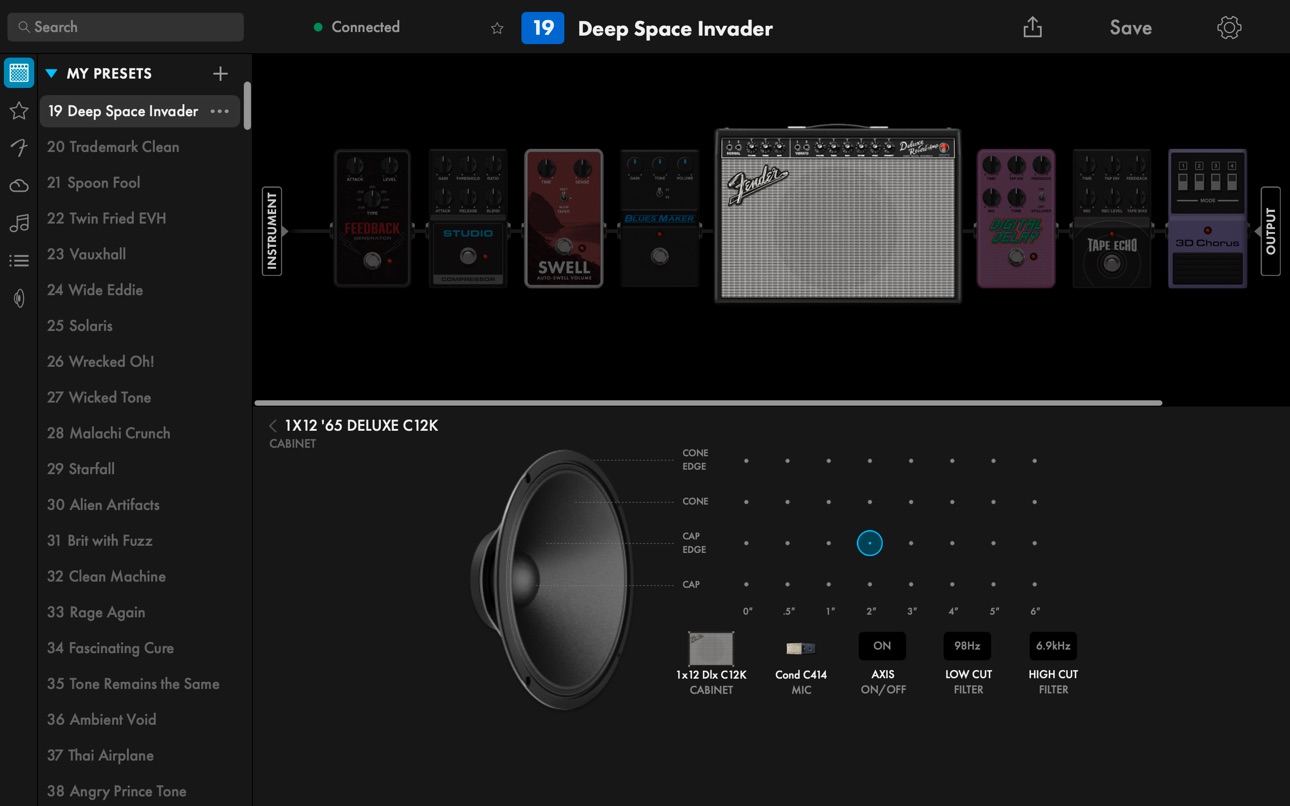The width and height of the screenshot is (1290, 806).
Task: Select the Tape Echo pedal
Action: tap(1111, 218)
